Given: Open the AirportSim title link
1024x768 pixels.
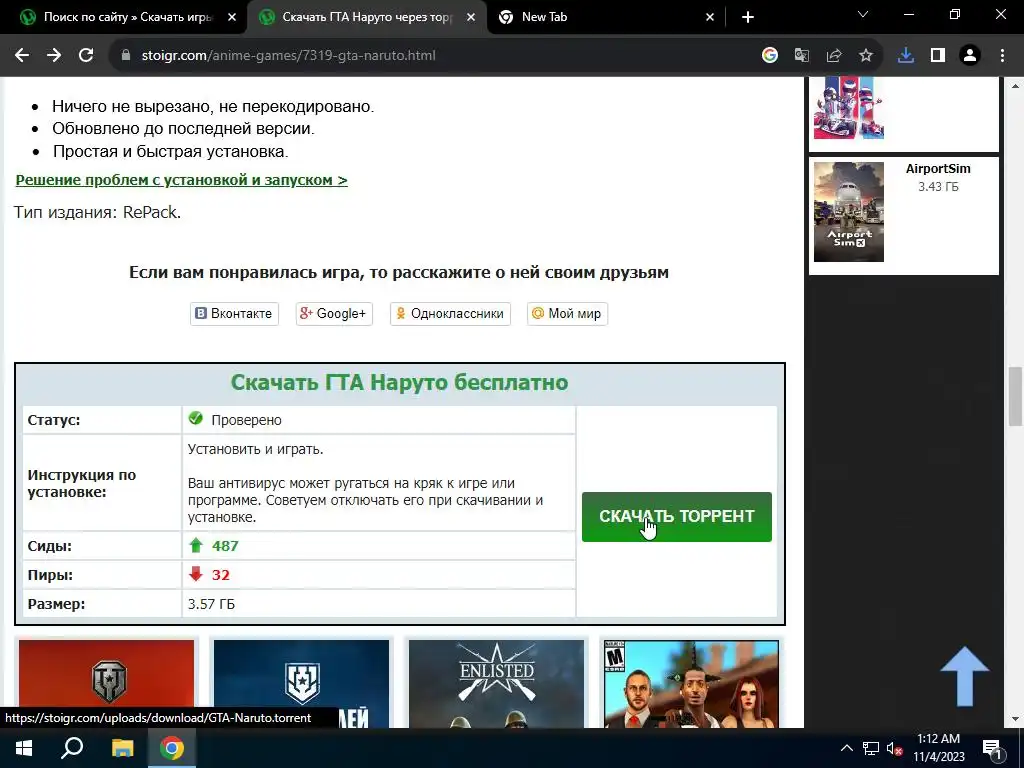Looking at the screenshot, I should pyautogui.click(x=938, y=168).
